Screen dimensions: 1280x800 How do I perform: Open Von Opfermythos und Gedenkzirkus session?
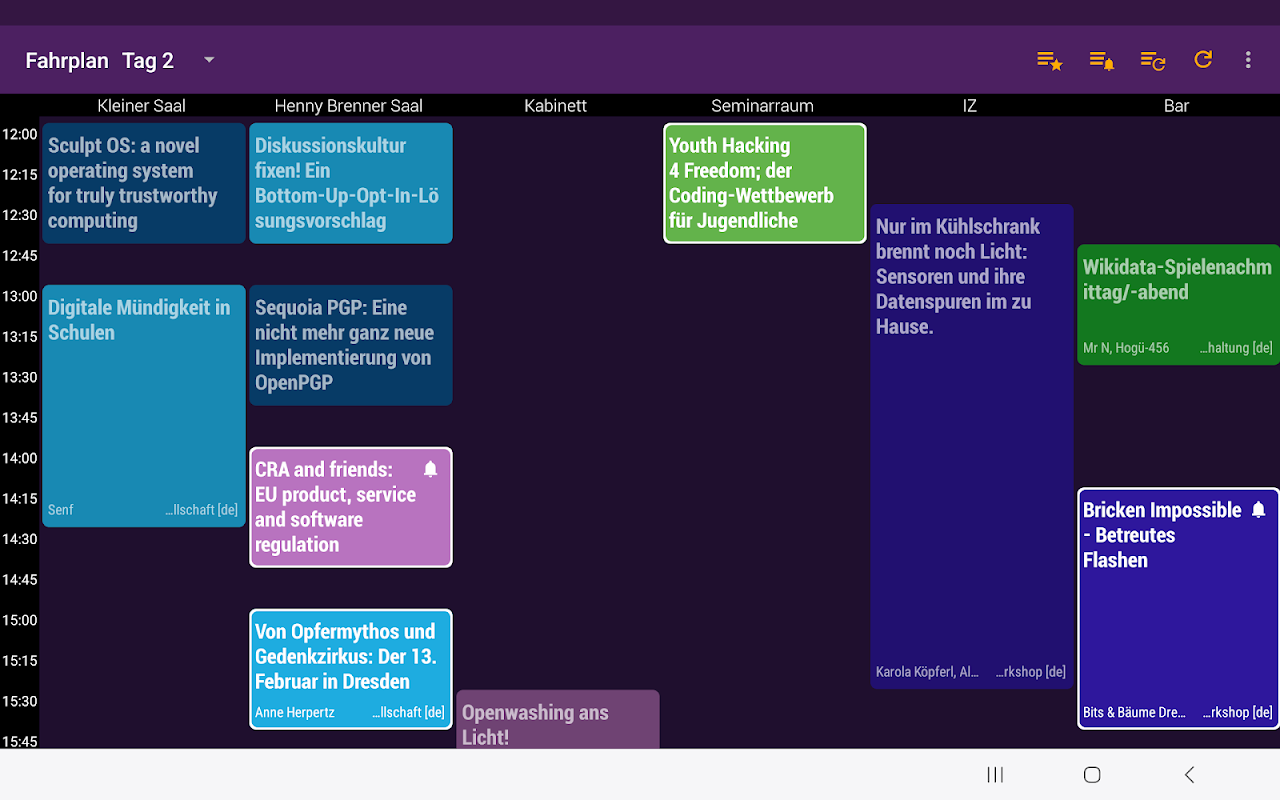[351, 669]
